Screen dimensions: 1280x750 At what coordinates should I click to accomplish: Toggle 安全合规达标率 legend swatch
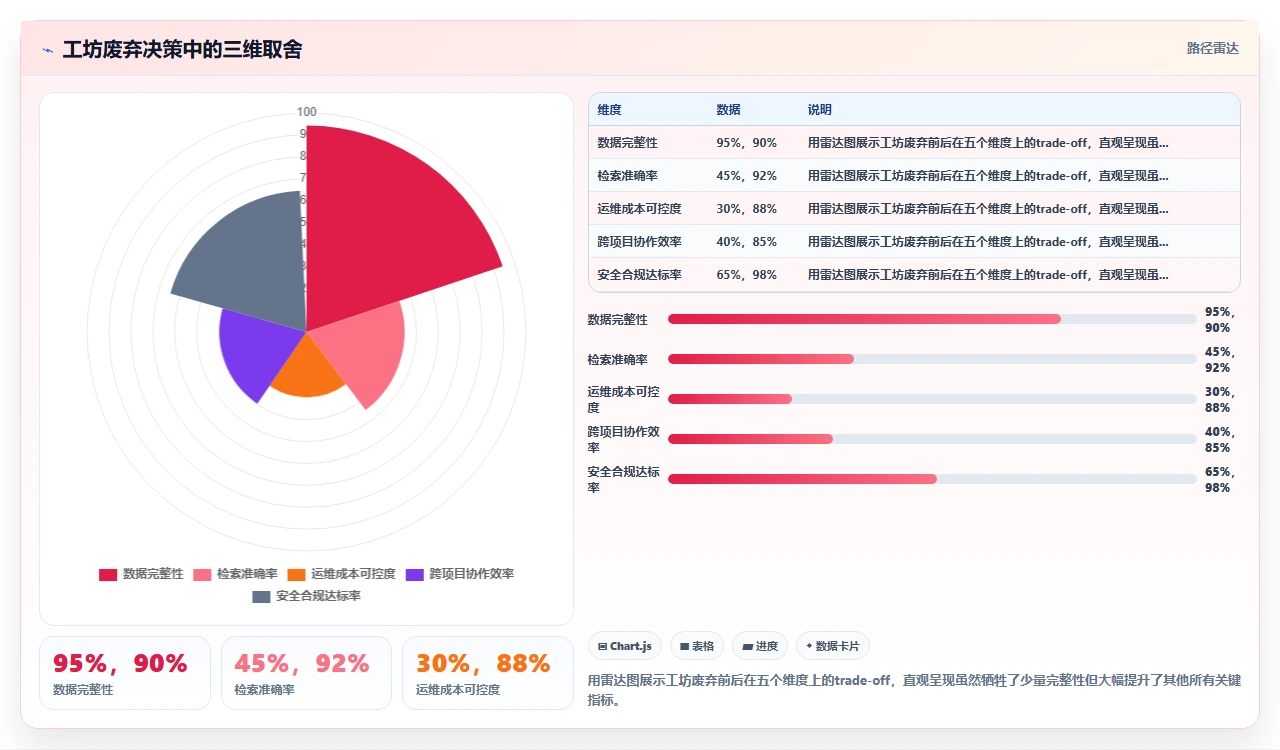pos(261,596)
